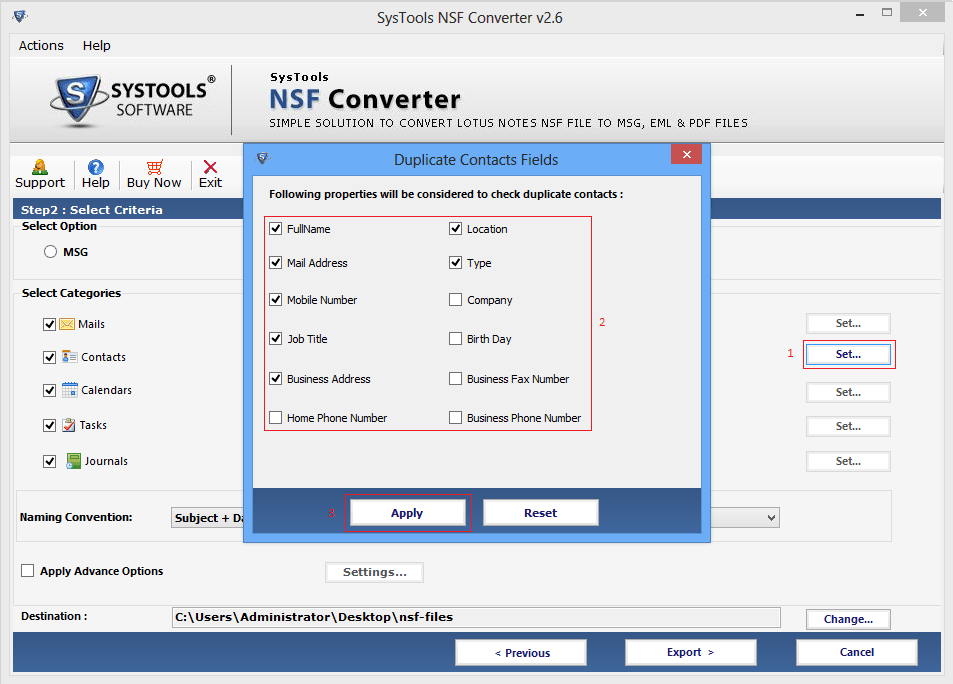Select the MSG radio option
The height and width of the screenshot is (684, 953).
[50, 252]
